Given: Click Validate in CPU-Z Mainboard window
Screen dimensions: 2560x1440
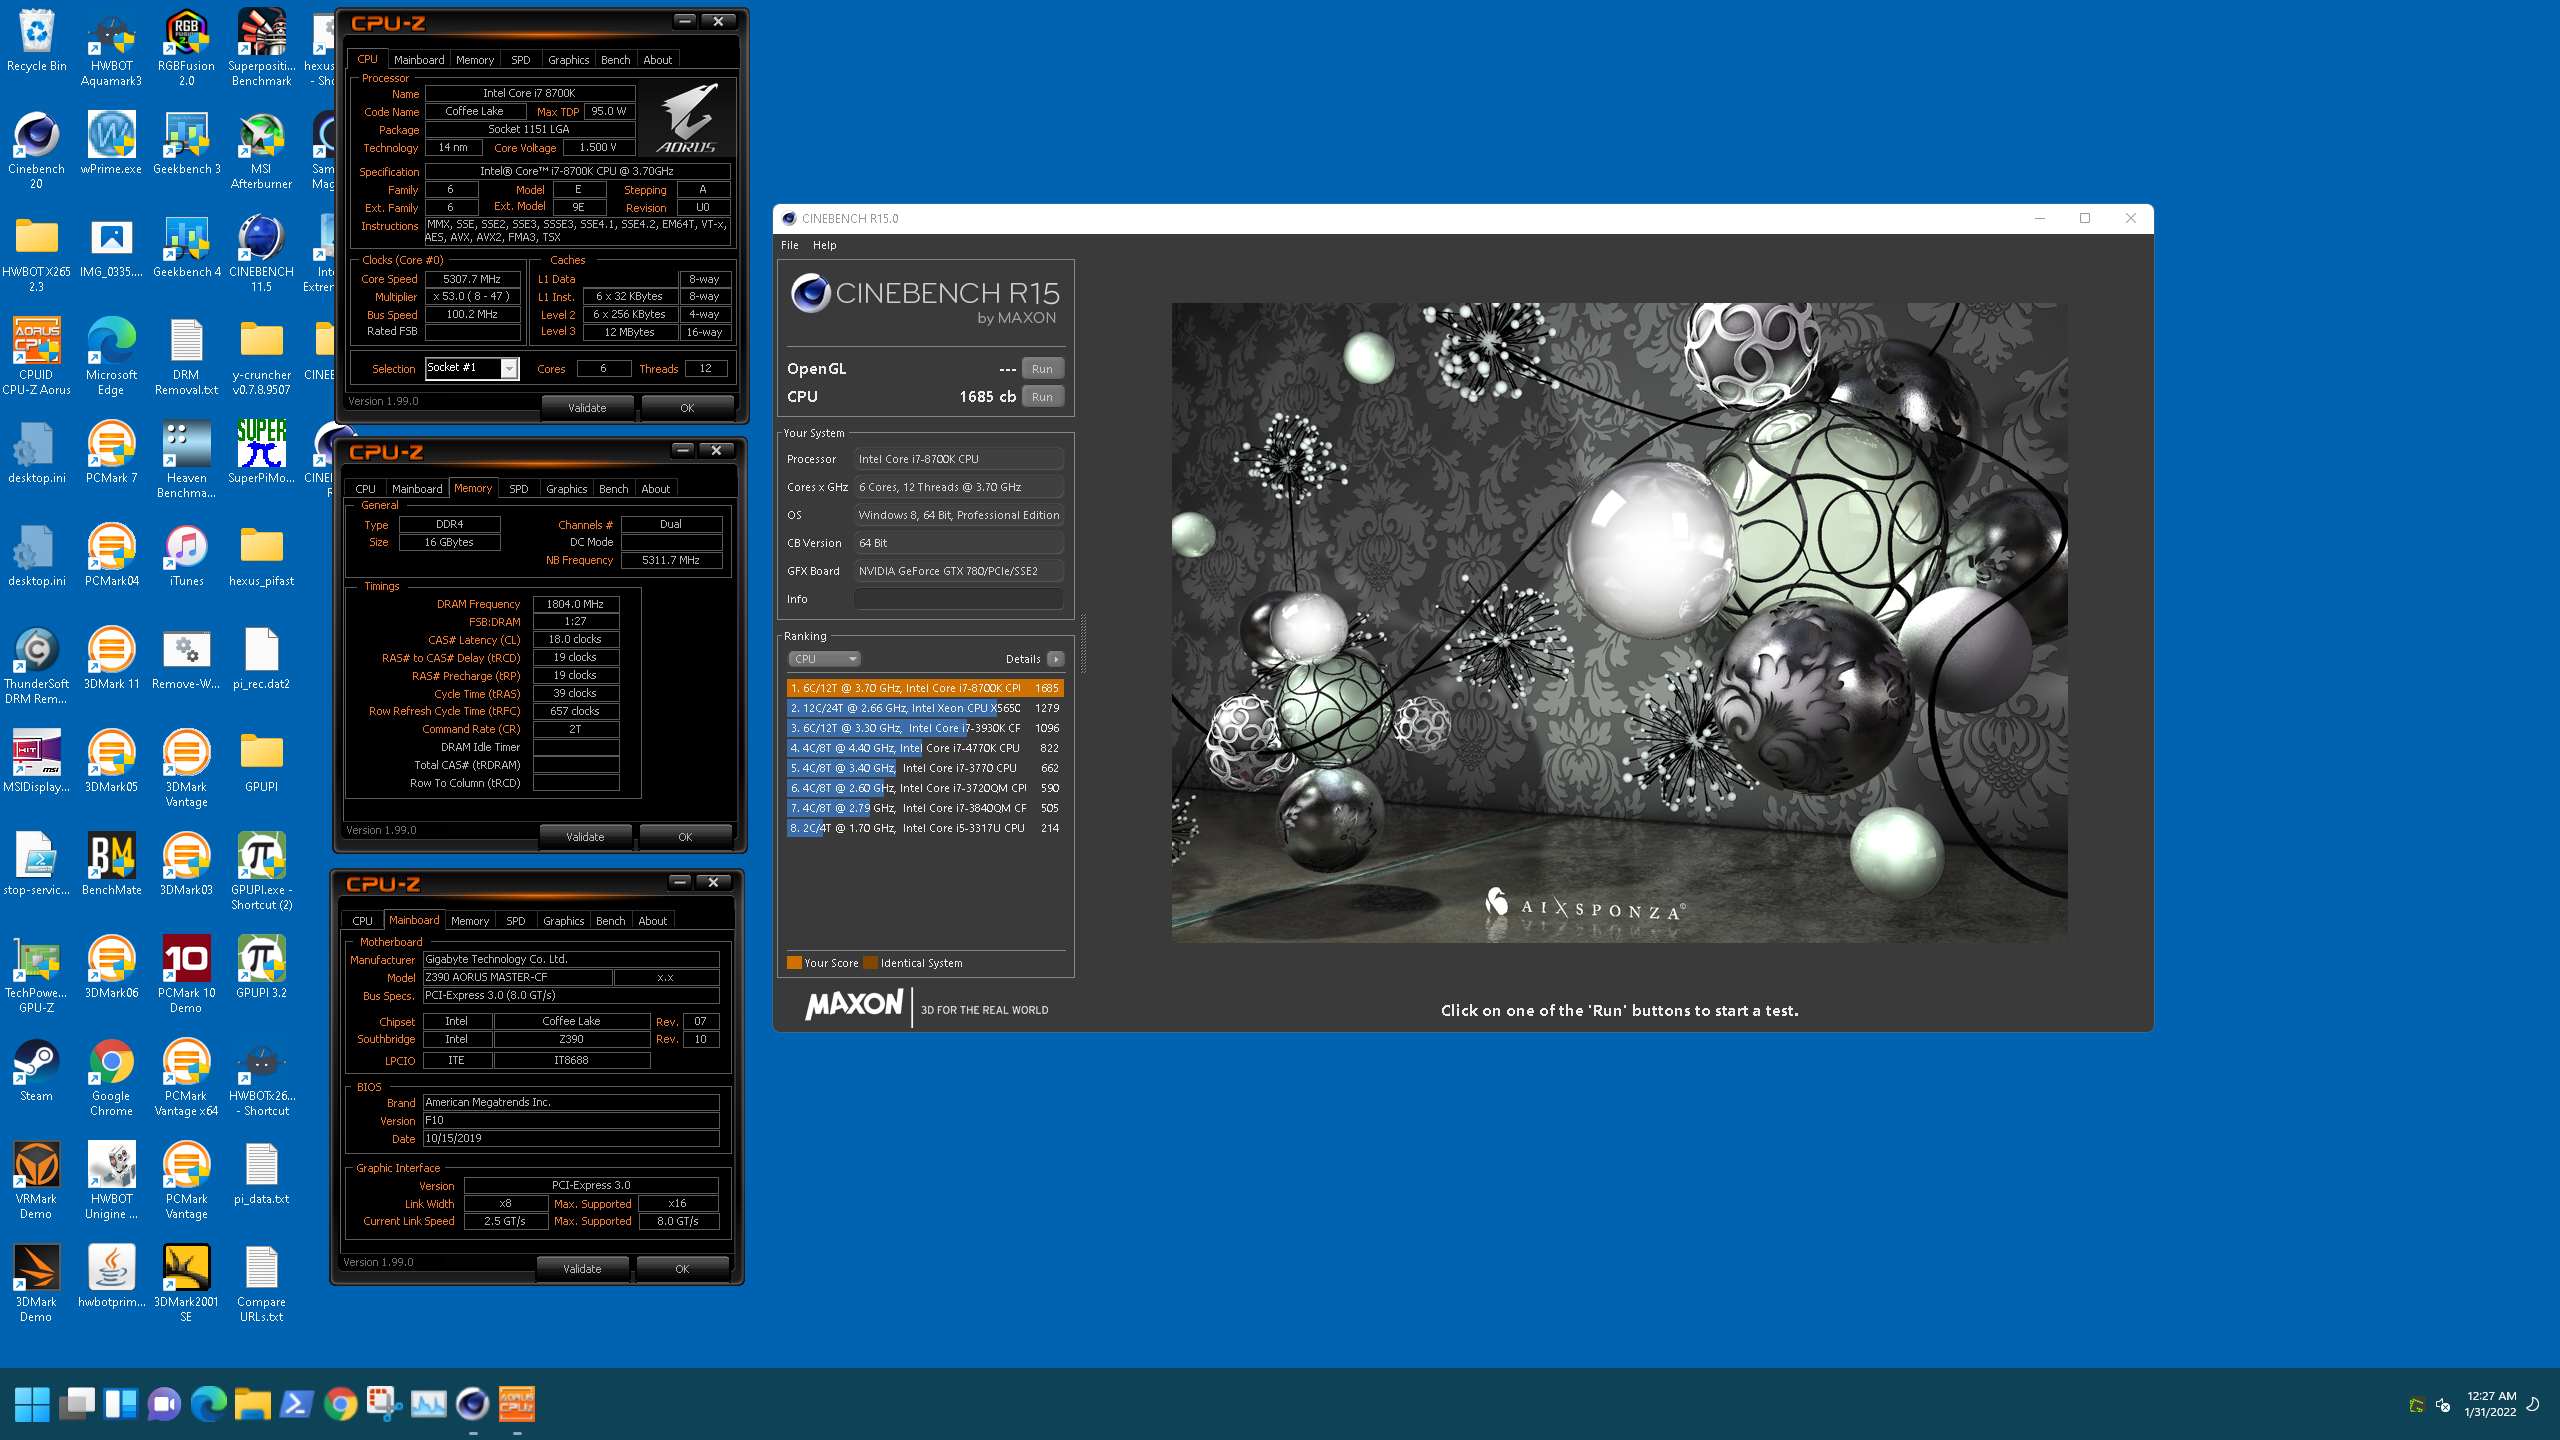Looking at the screenshot, I should [582, 1269].
